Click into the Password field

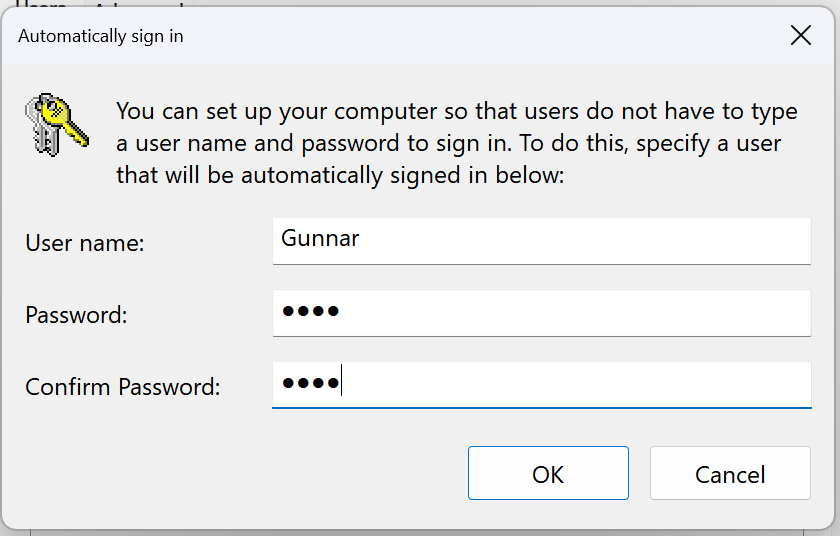[x=542, y=313]
